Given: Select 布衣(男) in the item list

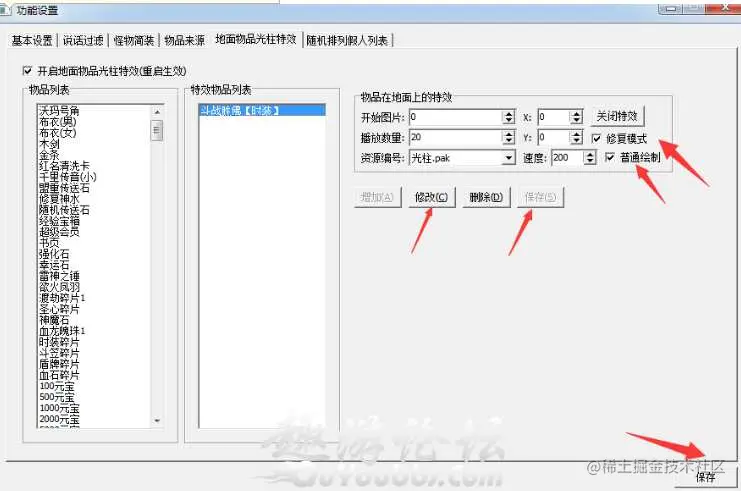Looking at the screenshot, I should [x=58, y=122].
